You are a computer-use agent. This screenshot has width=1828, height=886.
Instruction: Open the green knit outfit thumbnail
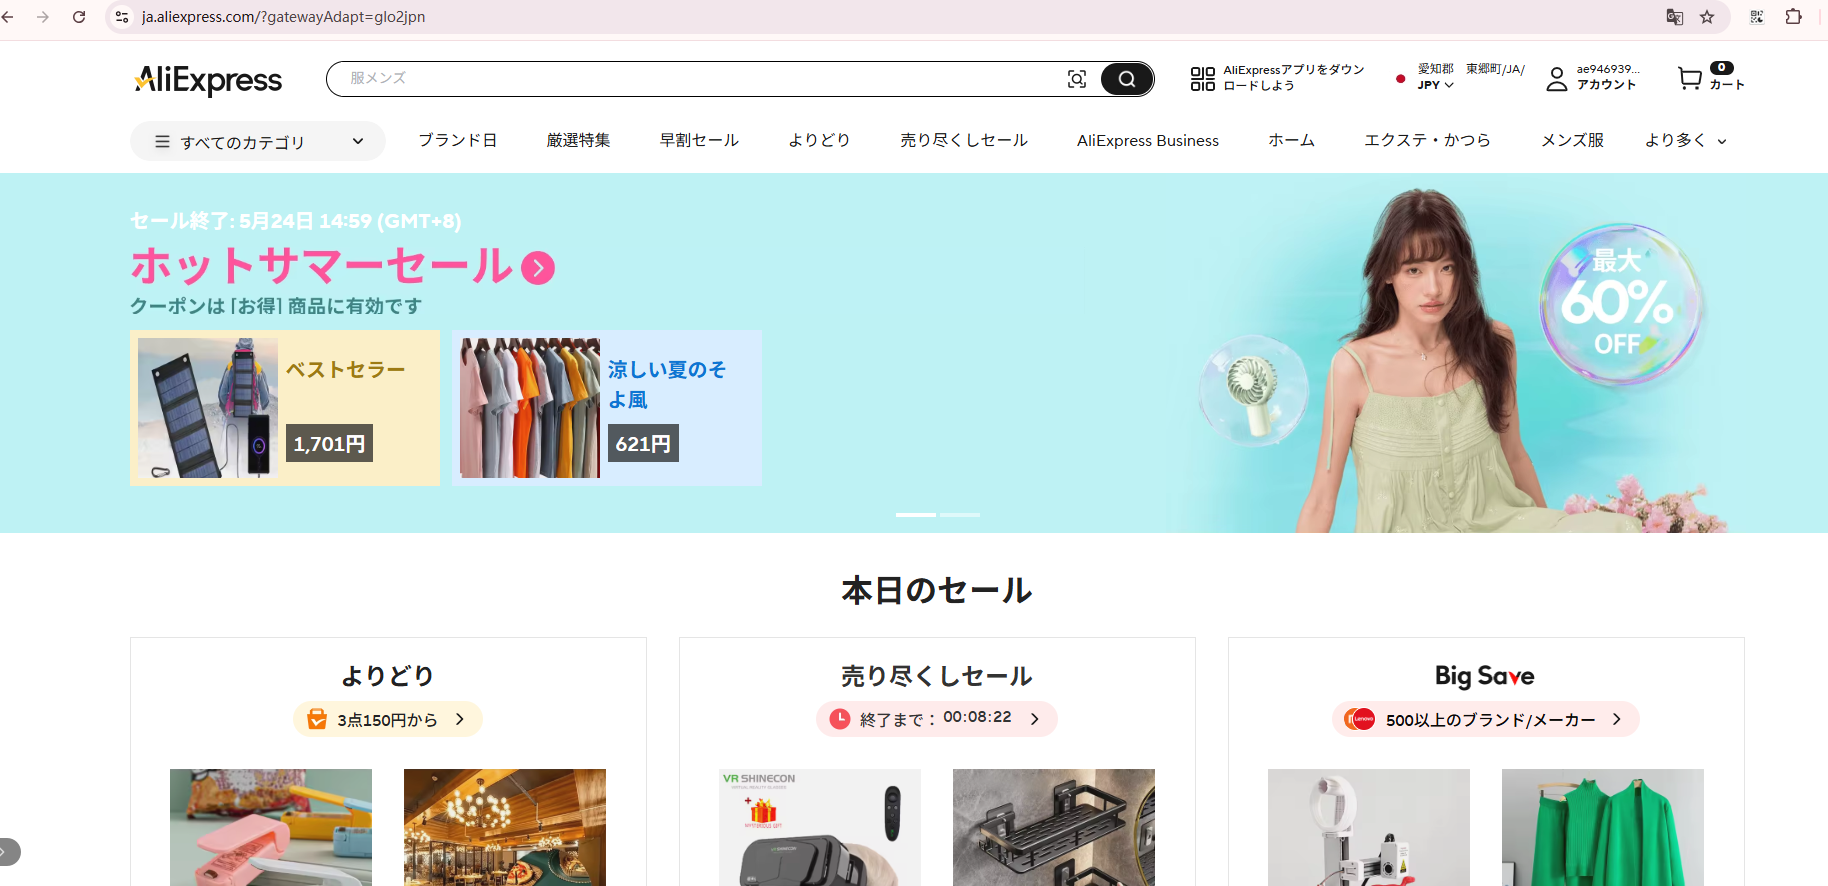point(1603,827)
